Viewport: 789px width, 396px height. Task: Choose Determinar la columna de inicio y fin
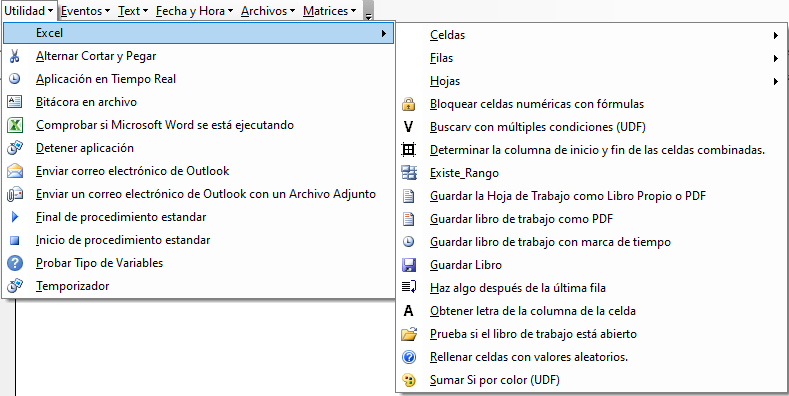pos(592,150)
